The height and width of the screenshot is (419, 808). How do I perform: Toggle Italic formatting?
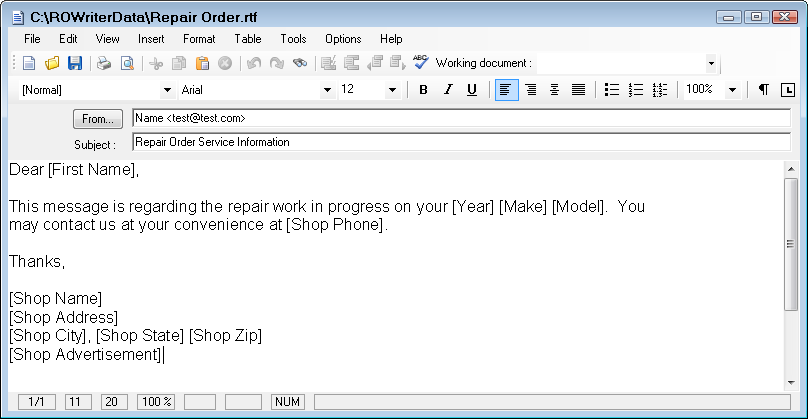click(447, 90)
